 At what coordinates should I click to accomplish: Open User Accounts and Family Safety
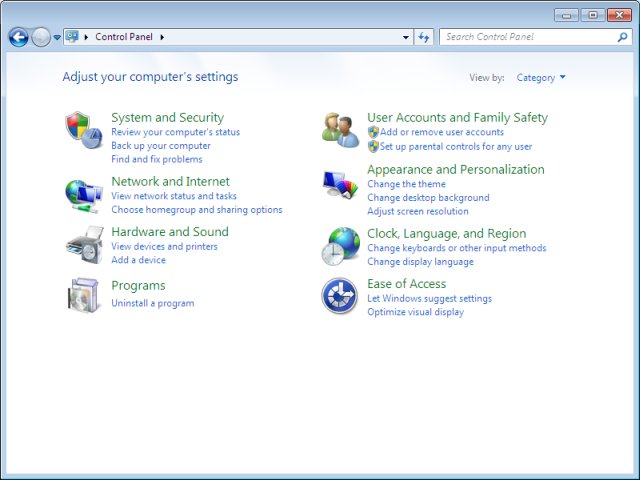(x=457, y=118)
